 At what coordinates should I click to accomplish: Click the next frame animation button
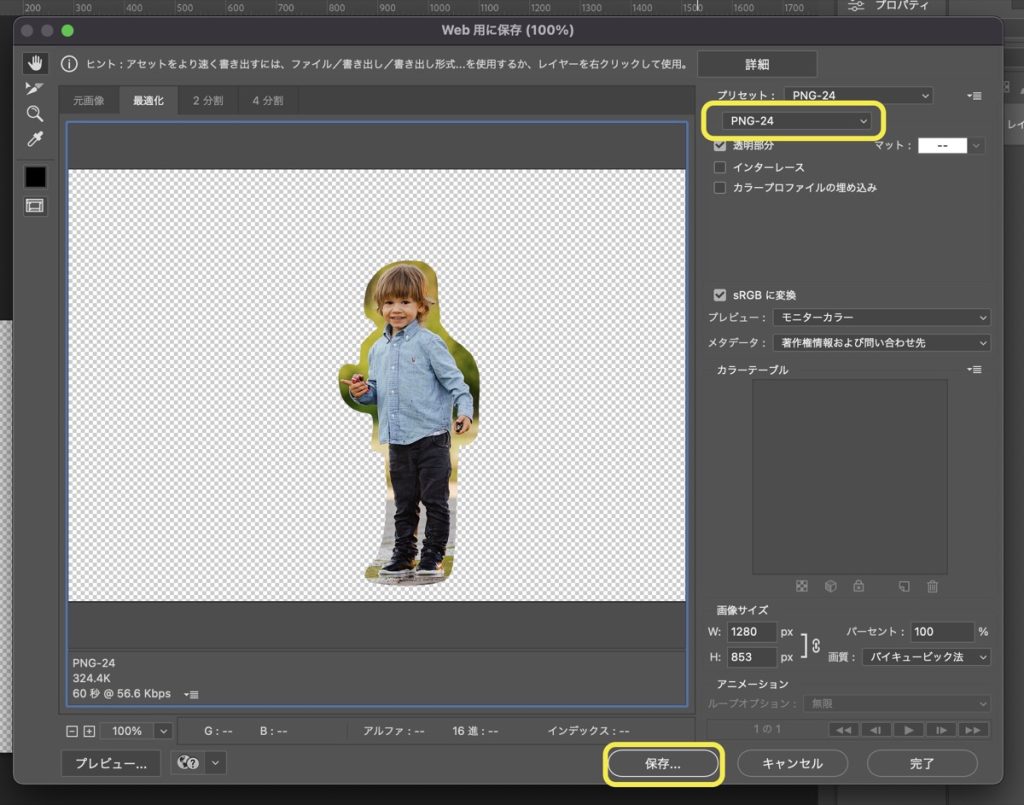940,730
